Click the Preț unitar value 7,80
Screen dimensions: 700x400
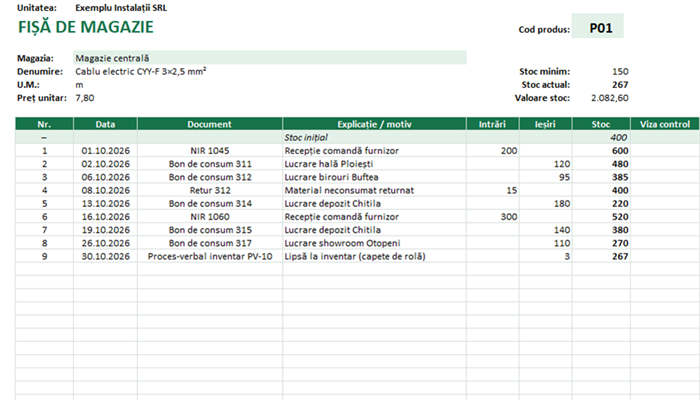coord(85,98)
